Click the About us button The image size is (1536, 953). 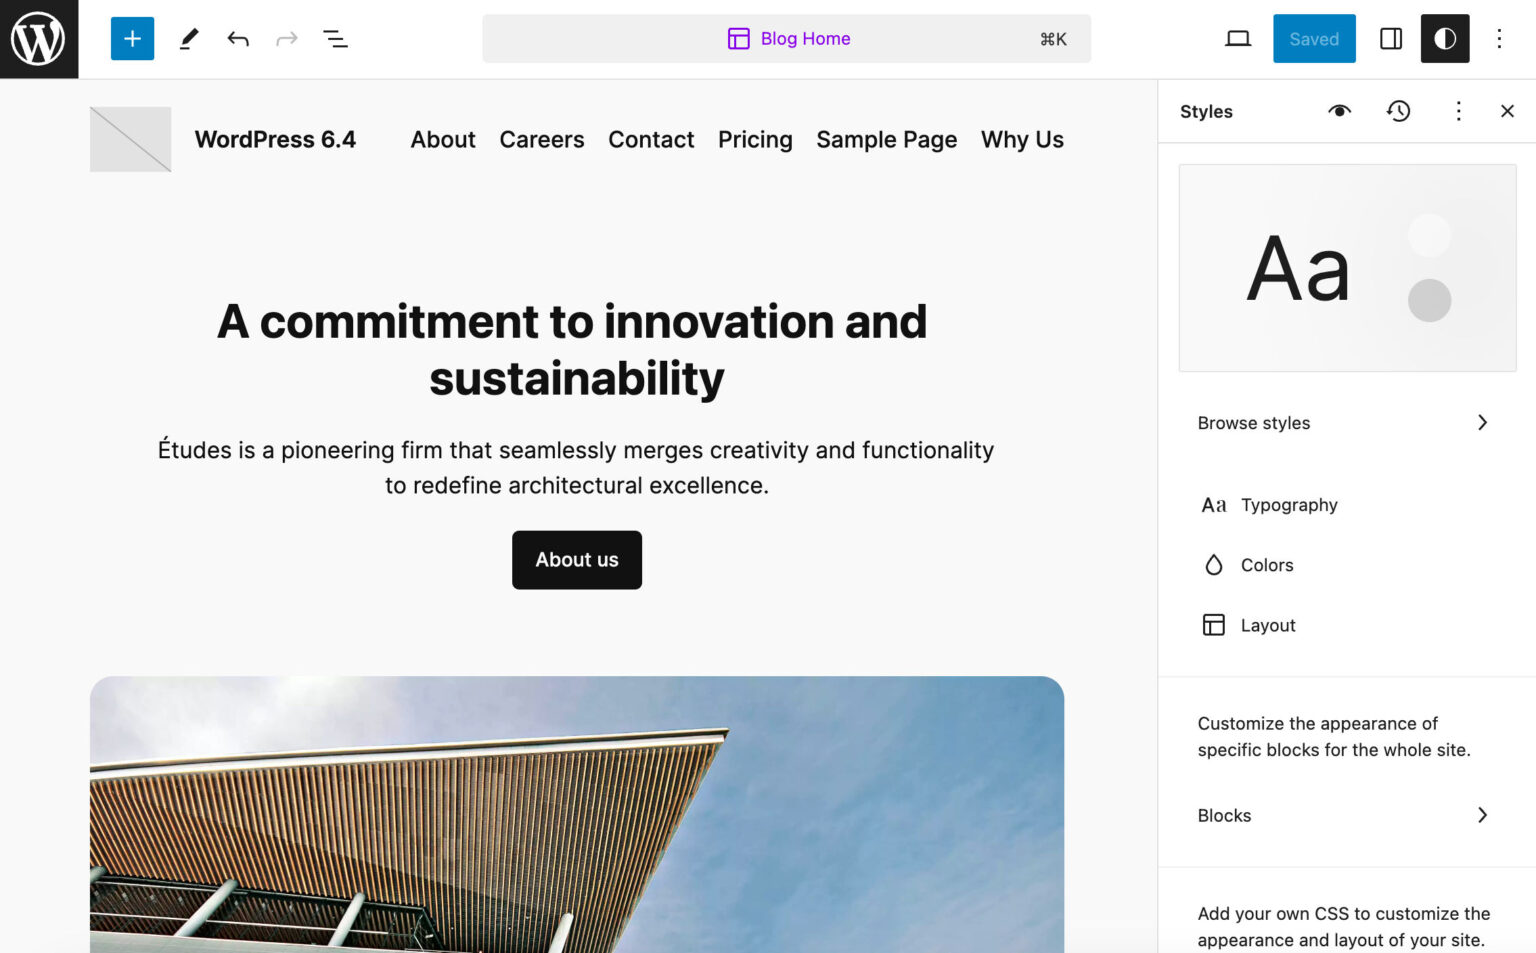click(x=576, y=560)
